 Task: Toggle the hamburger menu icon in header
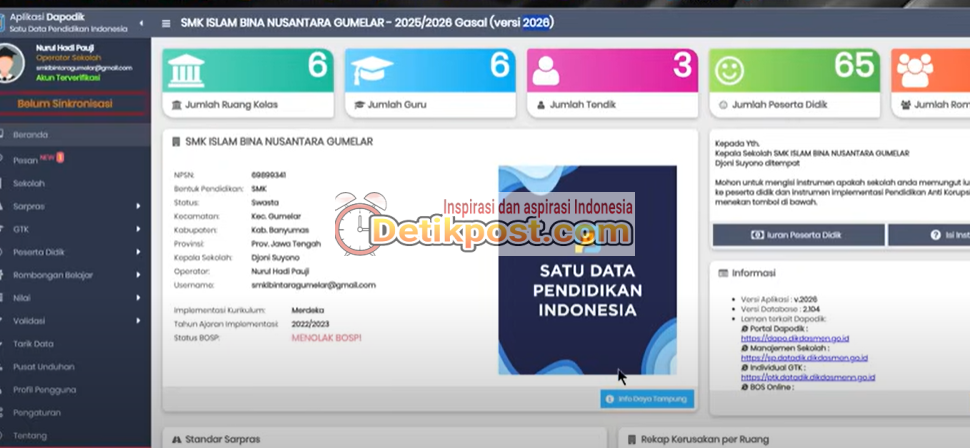(x=166, y=24)
